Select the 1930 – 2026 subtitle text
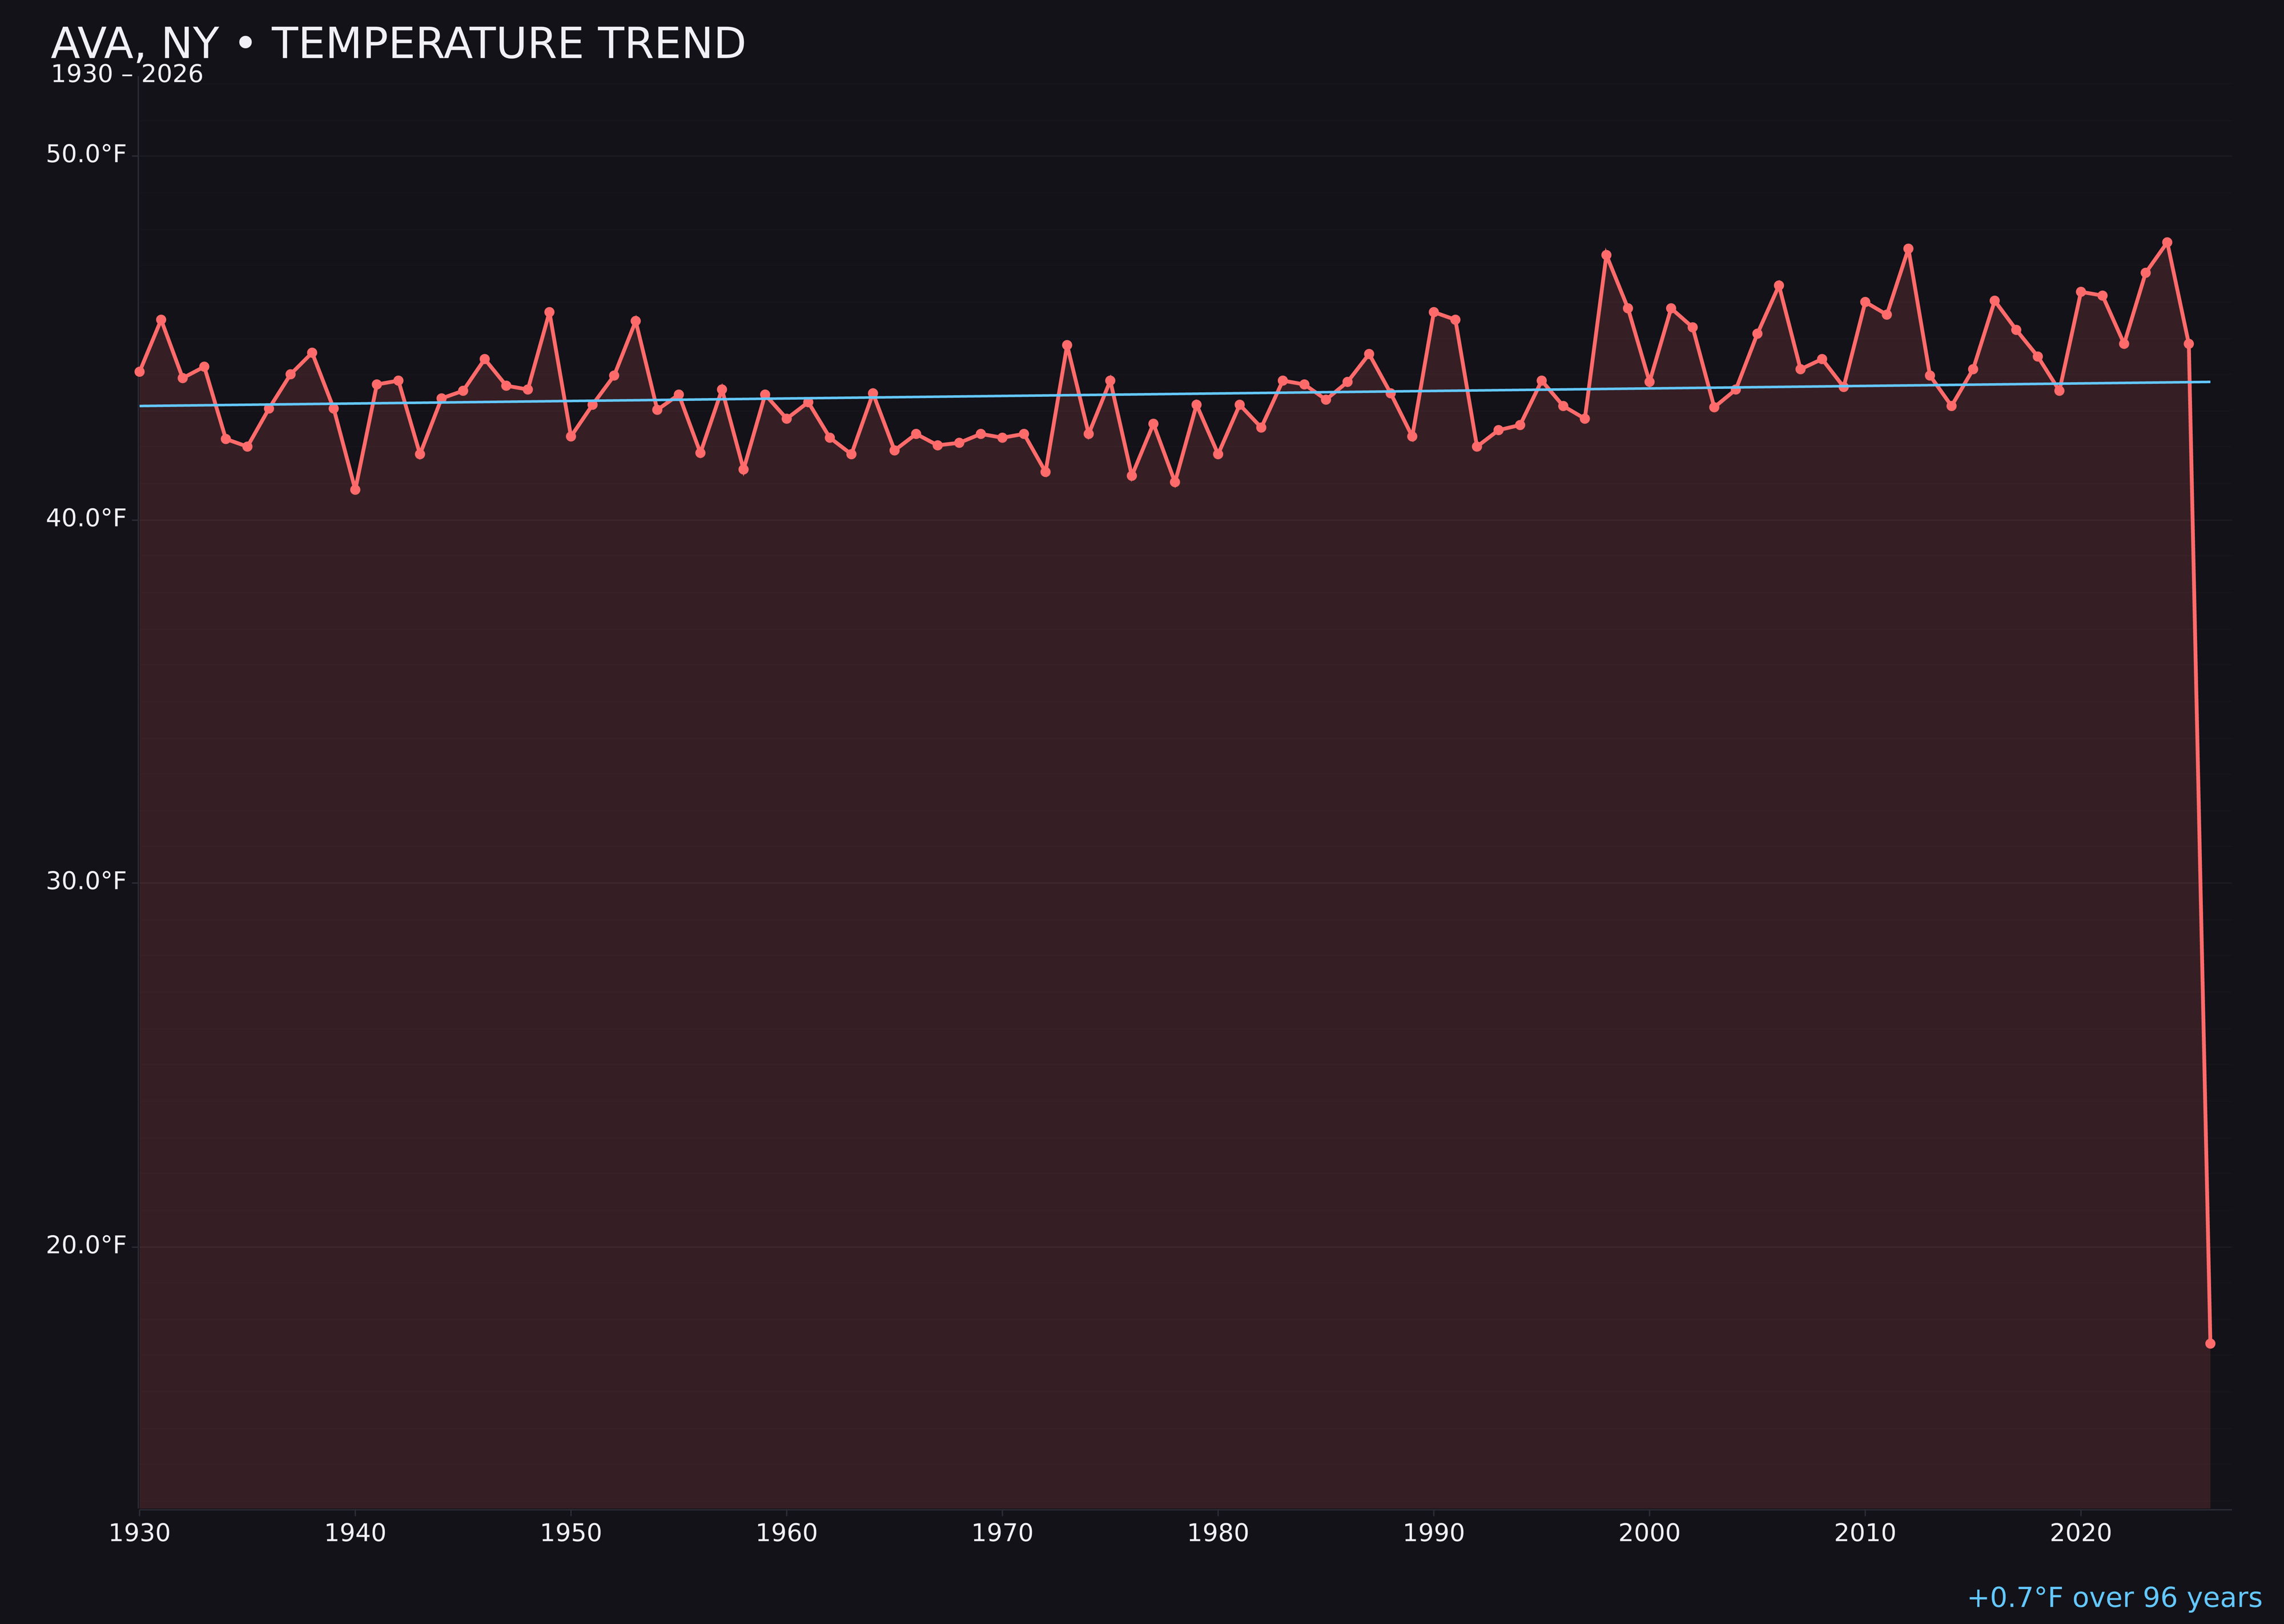 128,73
